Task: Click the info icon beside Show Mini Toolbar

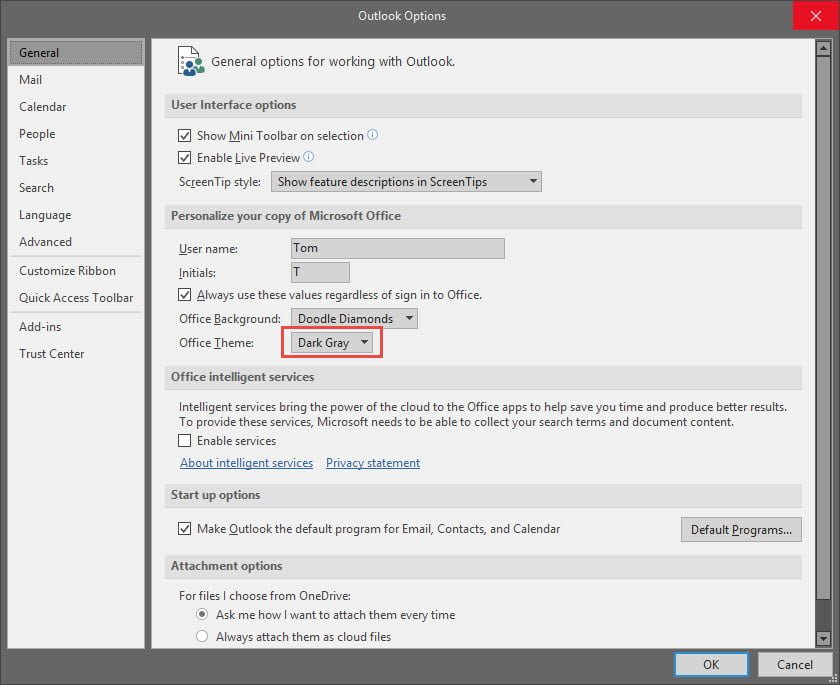Action: click(x=372, y=135)
